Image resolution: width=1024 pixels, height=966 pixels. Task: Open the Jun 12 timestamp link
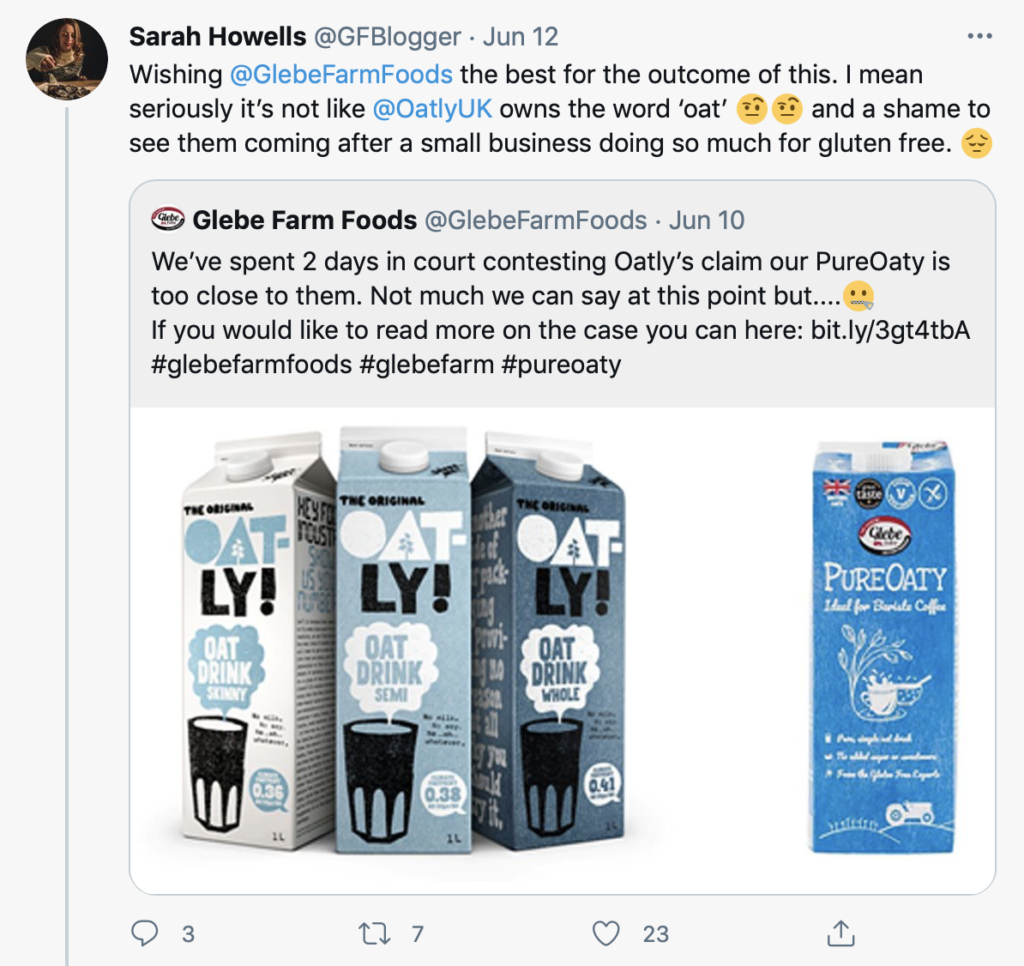(520, 37)
